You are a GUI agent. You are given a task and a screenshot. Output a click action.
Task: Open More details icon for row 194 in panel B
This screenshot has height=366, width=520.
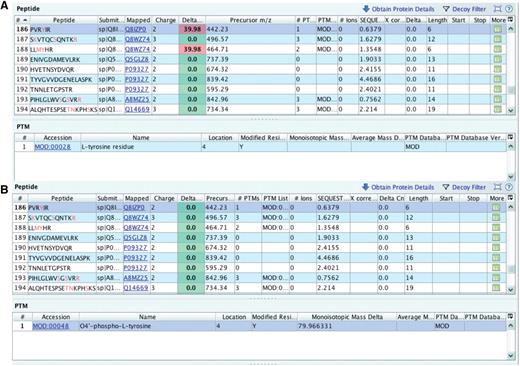tap(496, 288)
